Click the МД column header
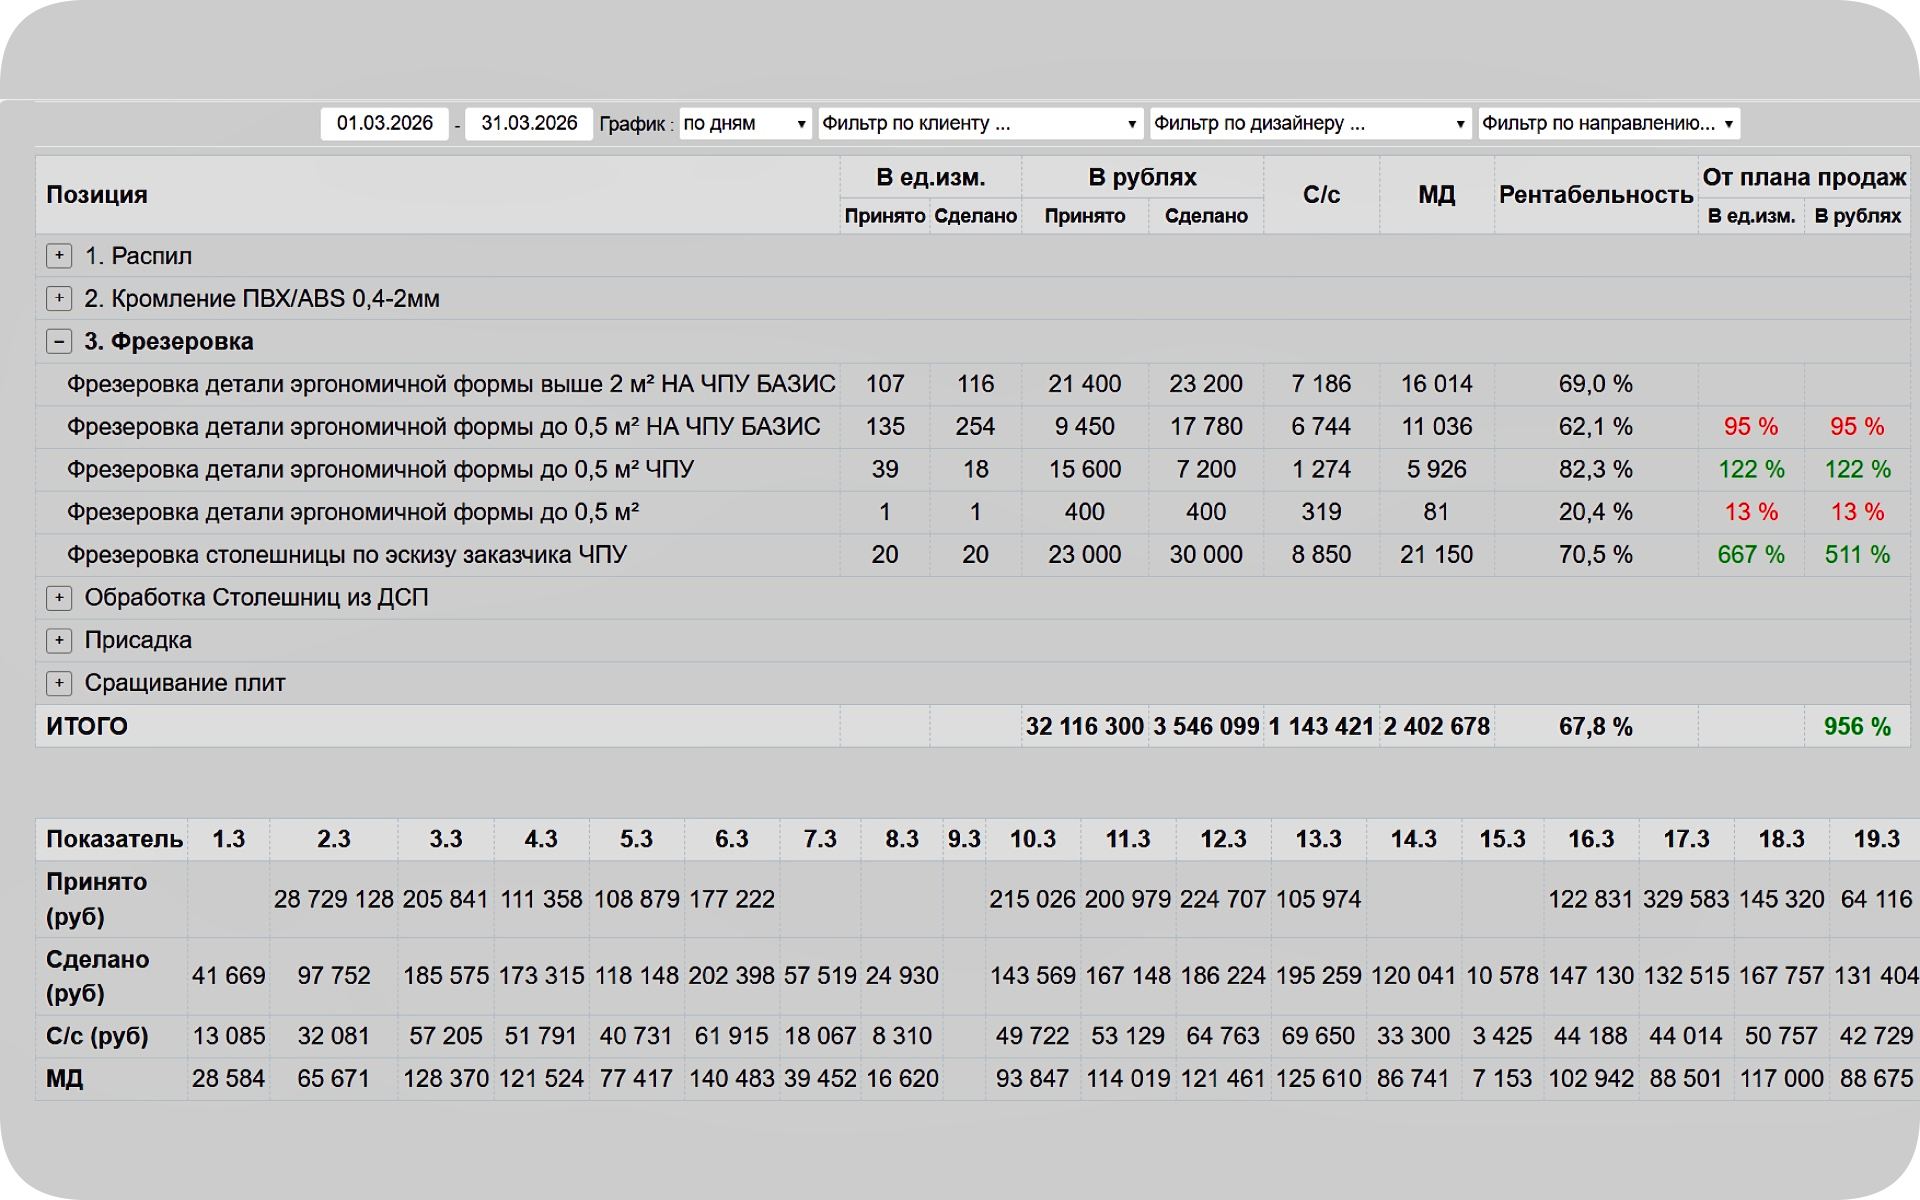 1436,195
